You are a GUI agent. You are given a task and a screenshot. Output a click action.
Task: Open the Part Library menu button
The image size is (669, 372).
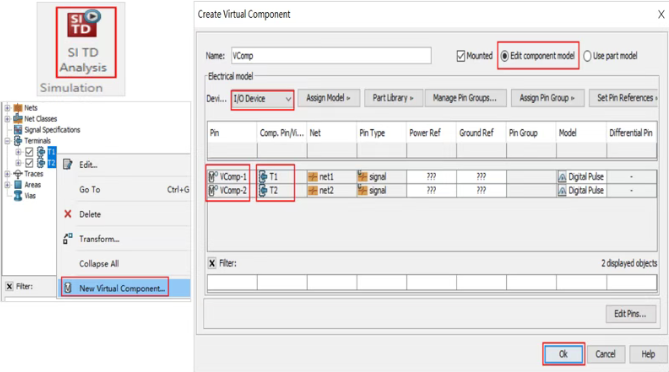pos(393,98)
